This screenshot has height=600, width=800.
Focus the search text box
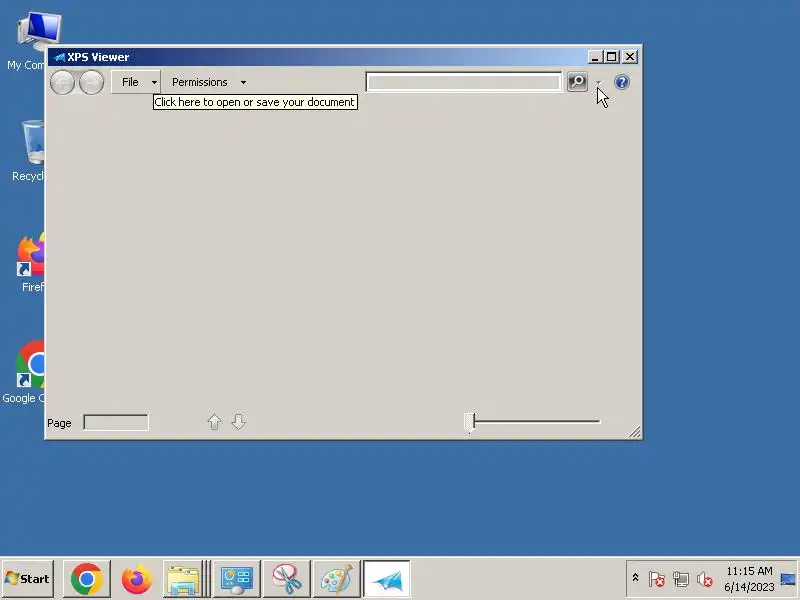[463, 82]
